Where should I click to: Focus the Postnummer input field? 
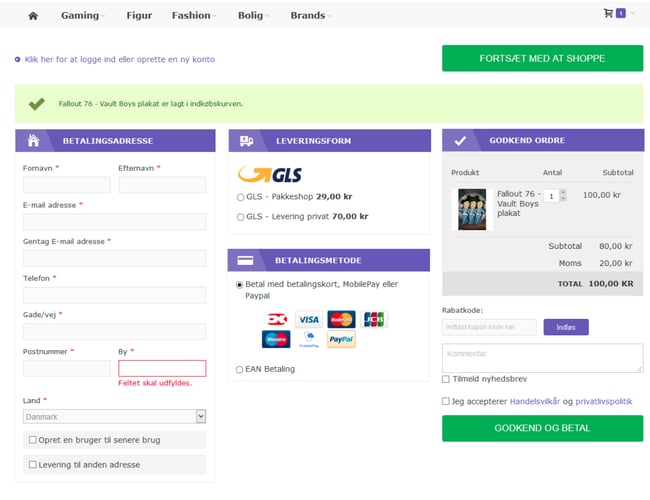[67, 368]
